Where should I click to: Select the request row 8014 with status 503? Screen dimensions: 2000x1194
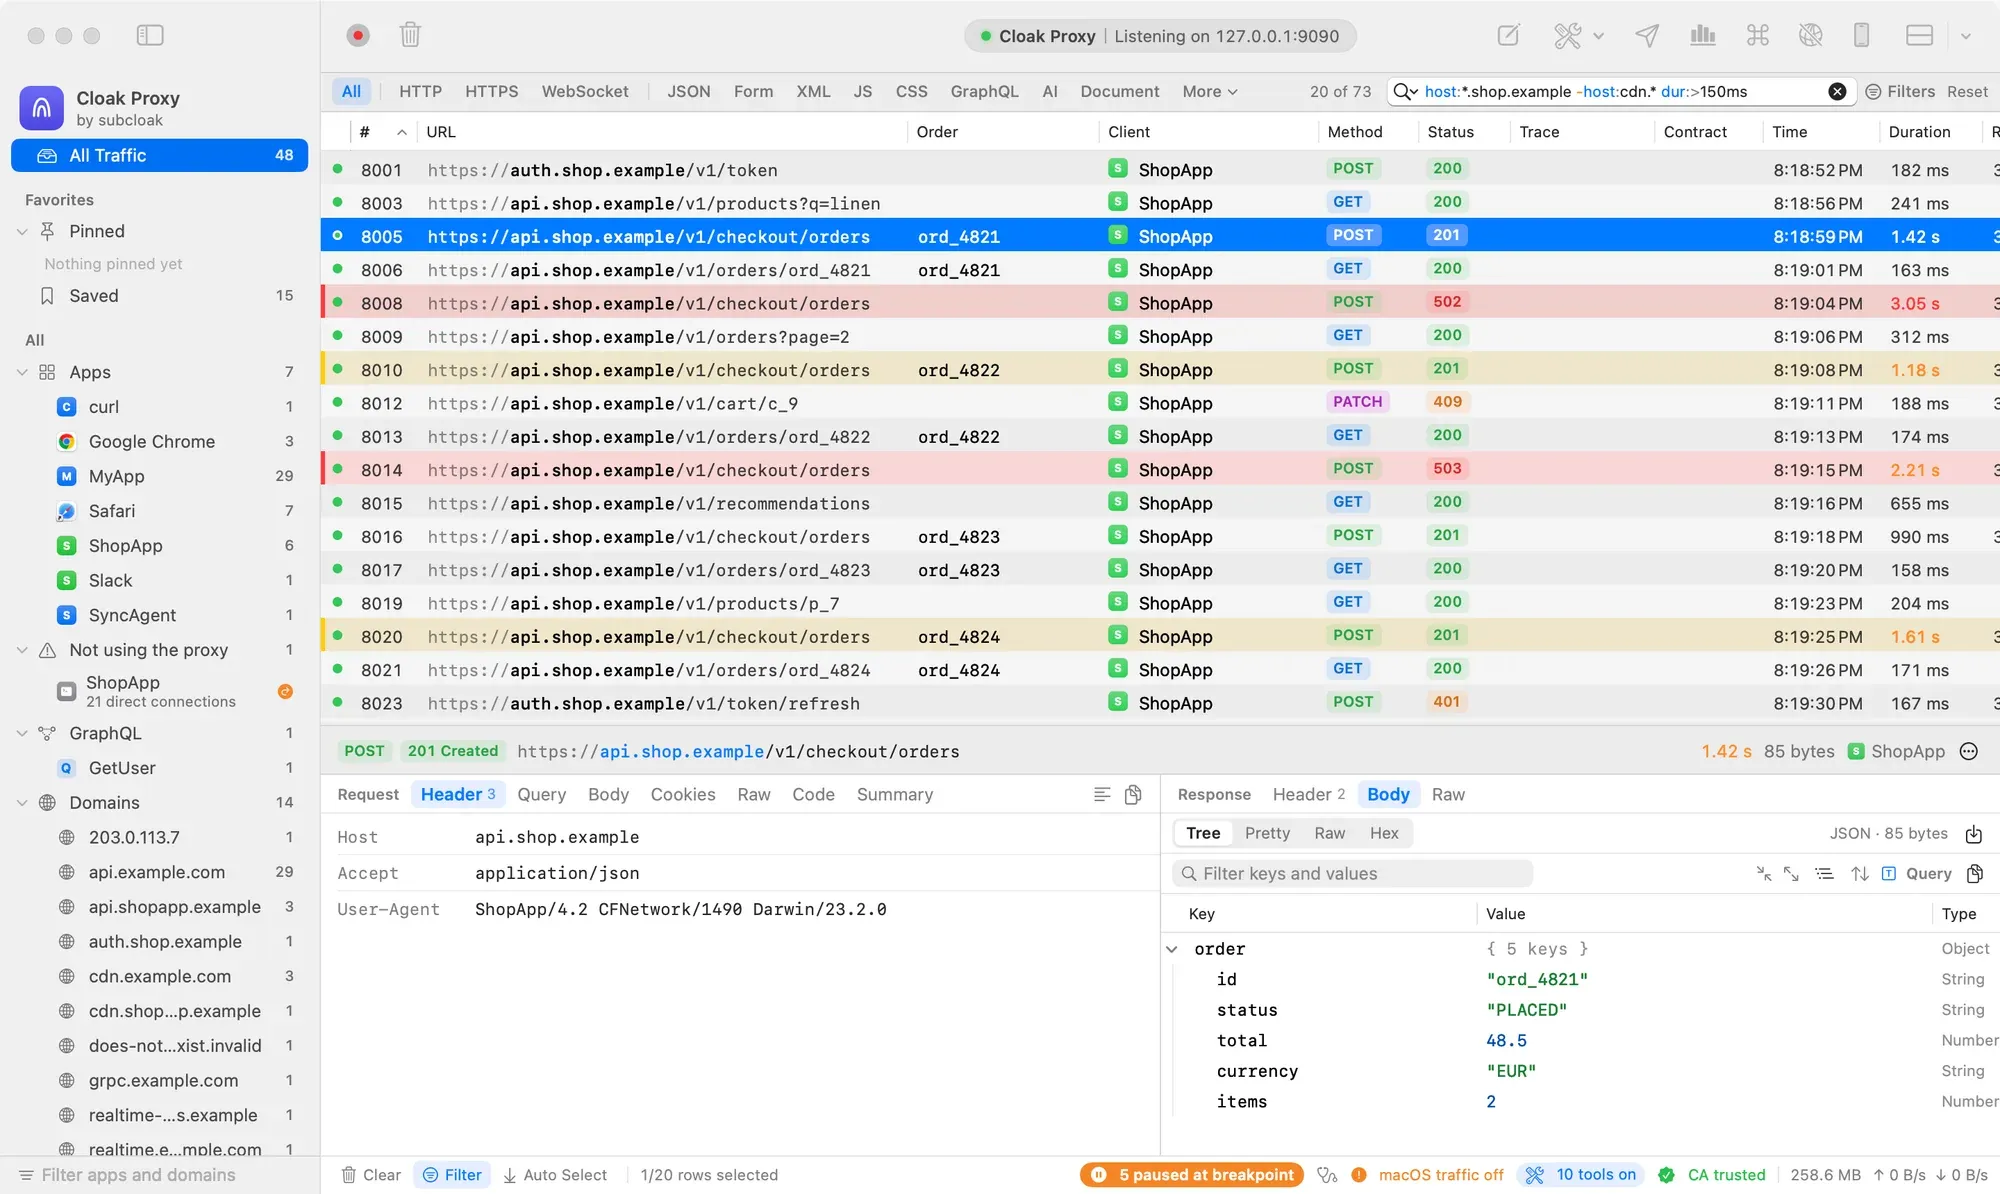pos(1160,470)
